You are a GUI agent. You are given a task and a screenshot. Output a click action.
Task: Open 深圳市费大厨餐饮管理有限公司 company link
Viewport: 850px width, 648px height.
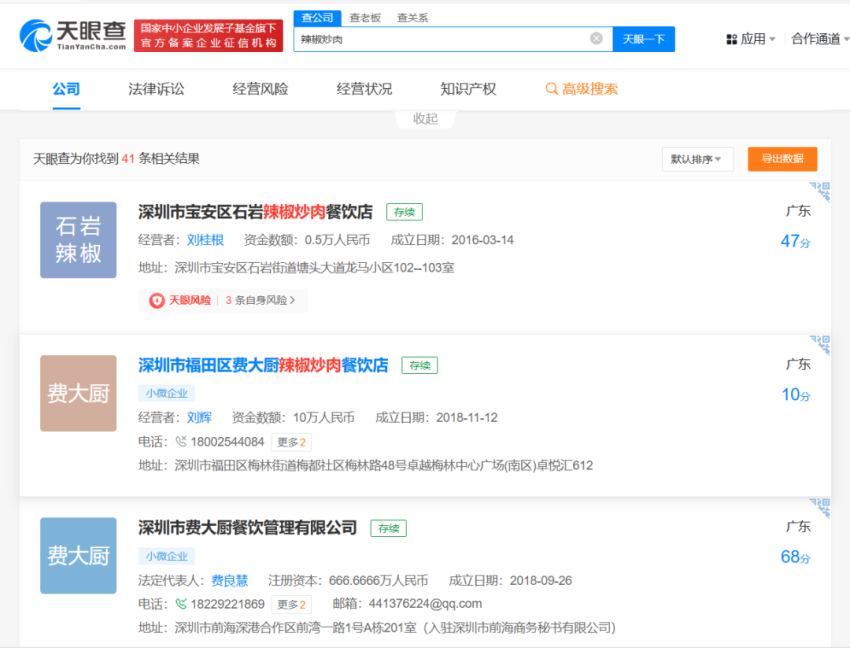[247, 527]
